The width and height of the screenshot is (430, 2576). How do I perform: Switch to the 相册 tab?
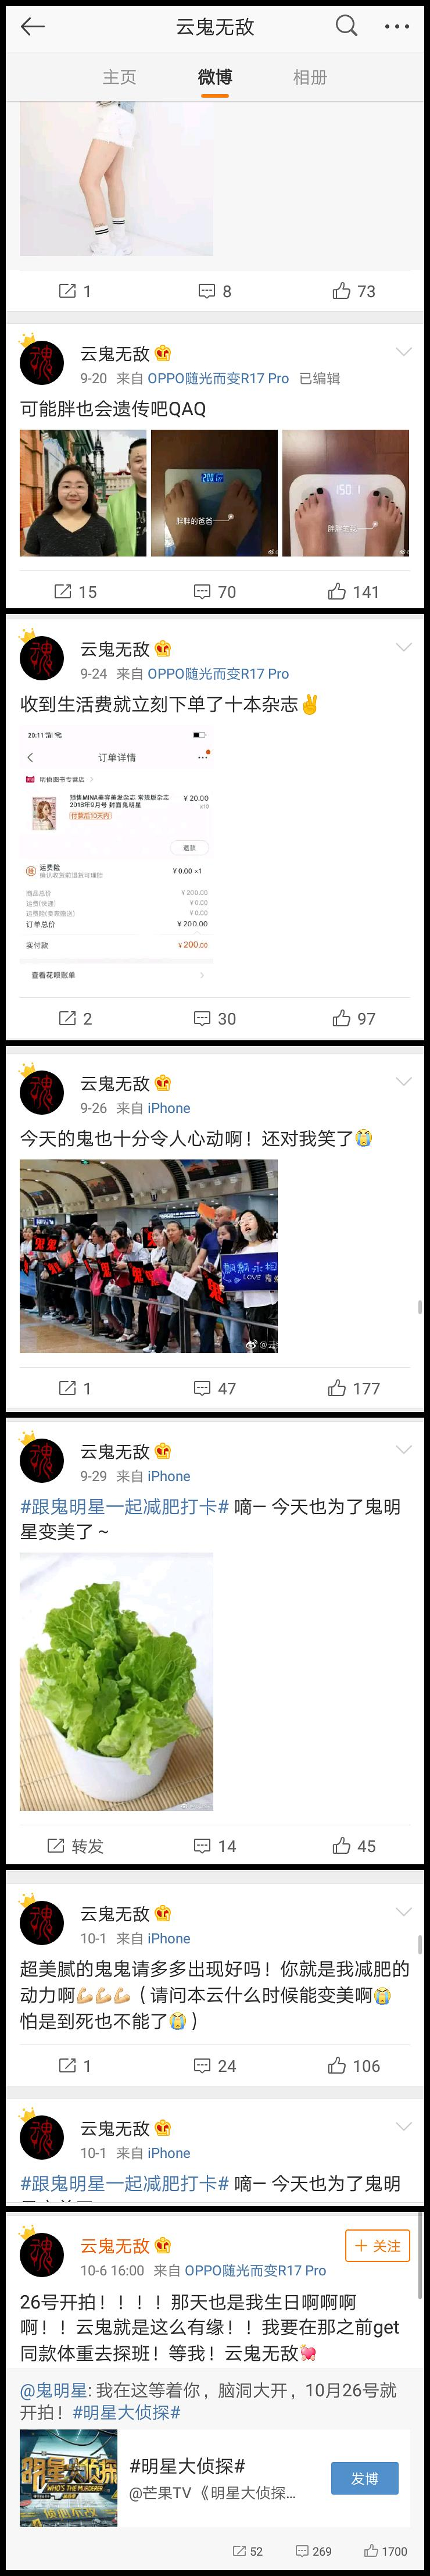click(x=310, y=77)
